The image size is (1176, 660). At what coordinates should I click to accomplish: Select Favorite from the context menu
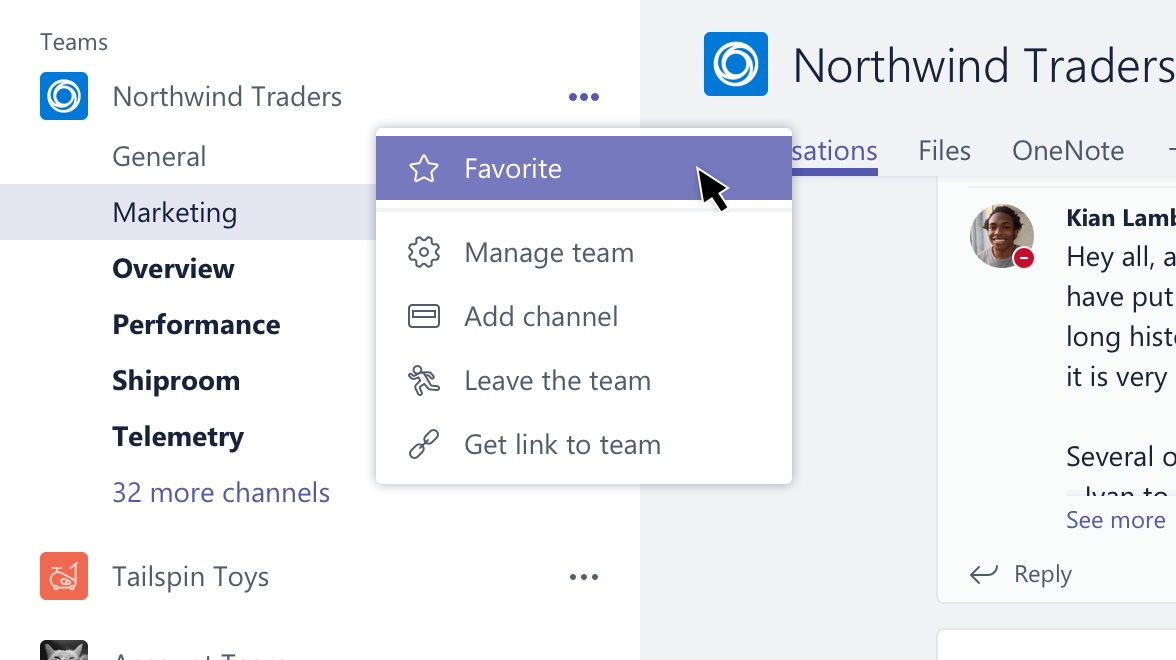tap(584, 169)
